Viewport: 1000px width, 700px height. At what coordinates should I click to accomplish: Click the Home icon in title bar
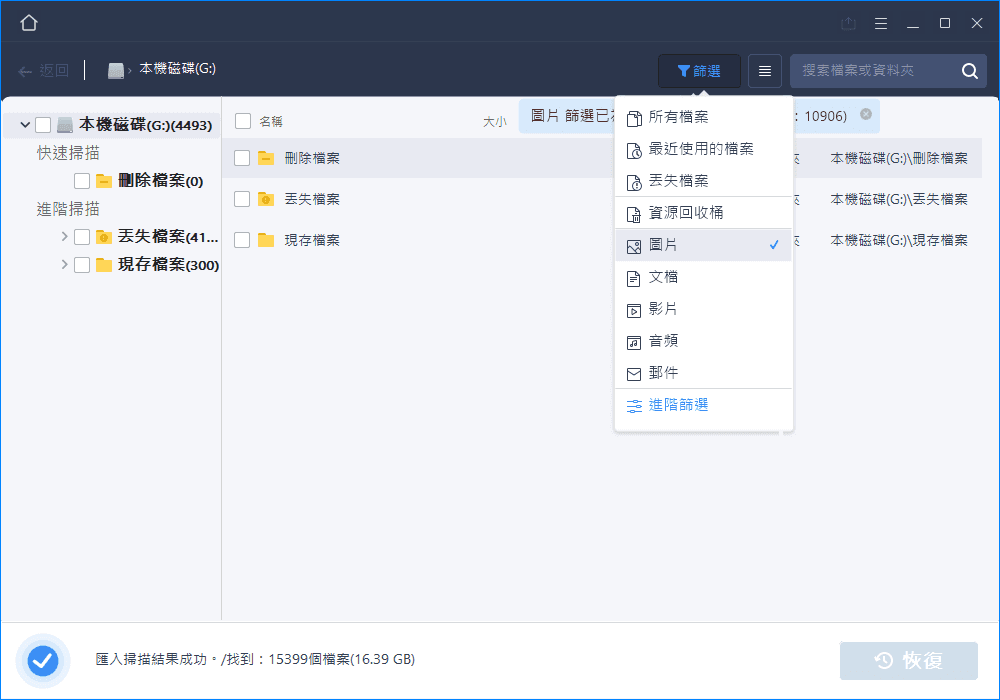(x=29, y=23)
